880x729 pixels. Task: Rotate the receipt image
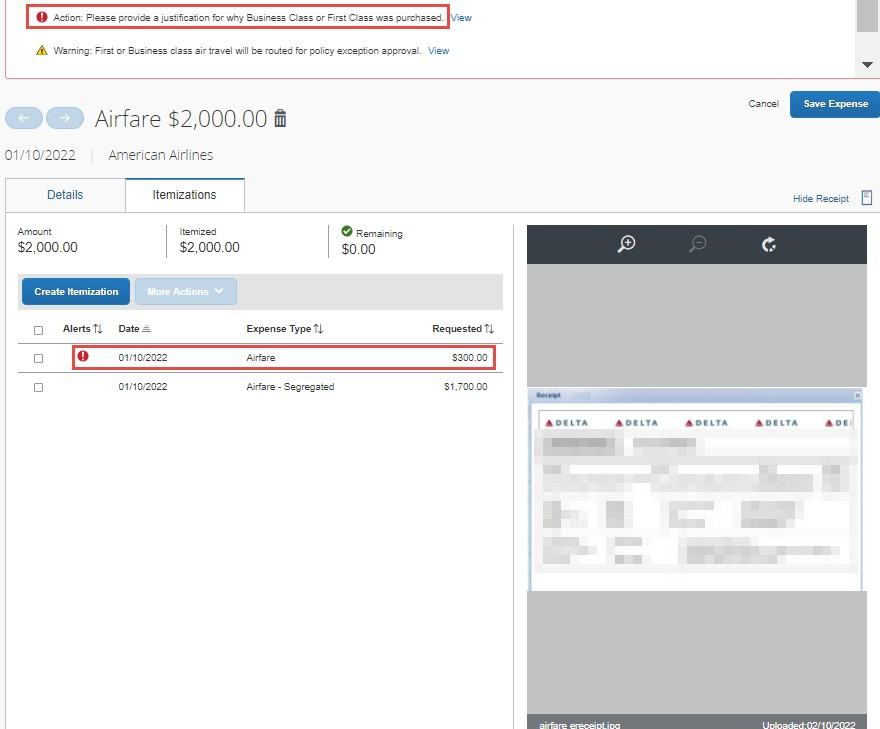click(x=769, y=243)
